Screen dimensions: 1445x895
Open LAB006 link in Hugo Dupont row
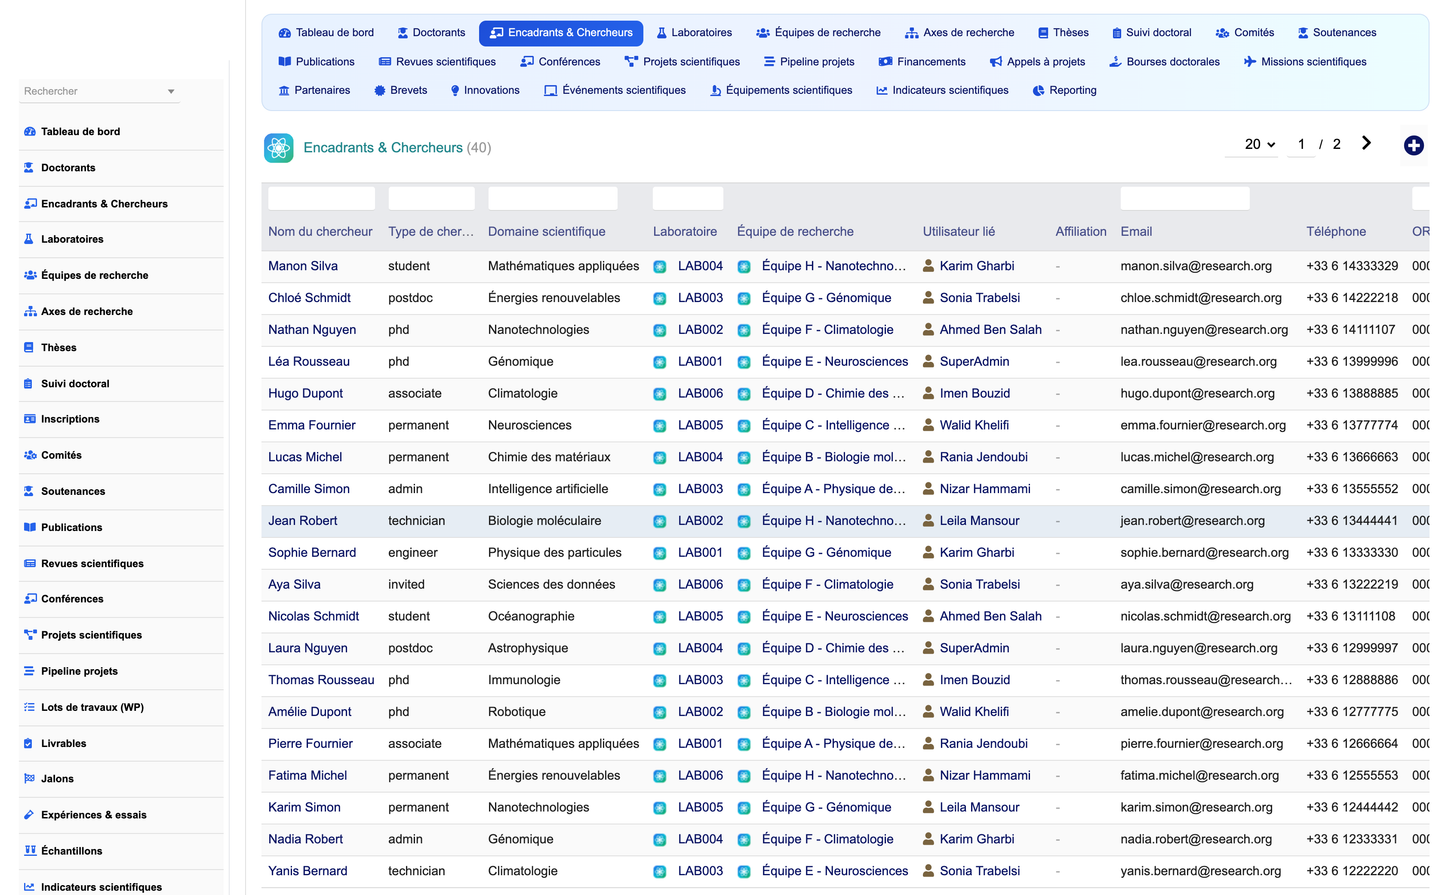coord(700,394)
